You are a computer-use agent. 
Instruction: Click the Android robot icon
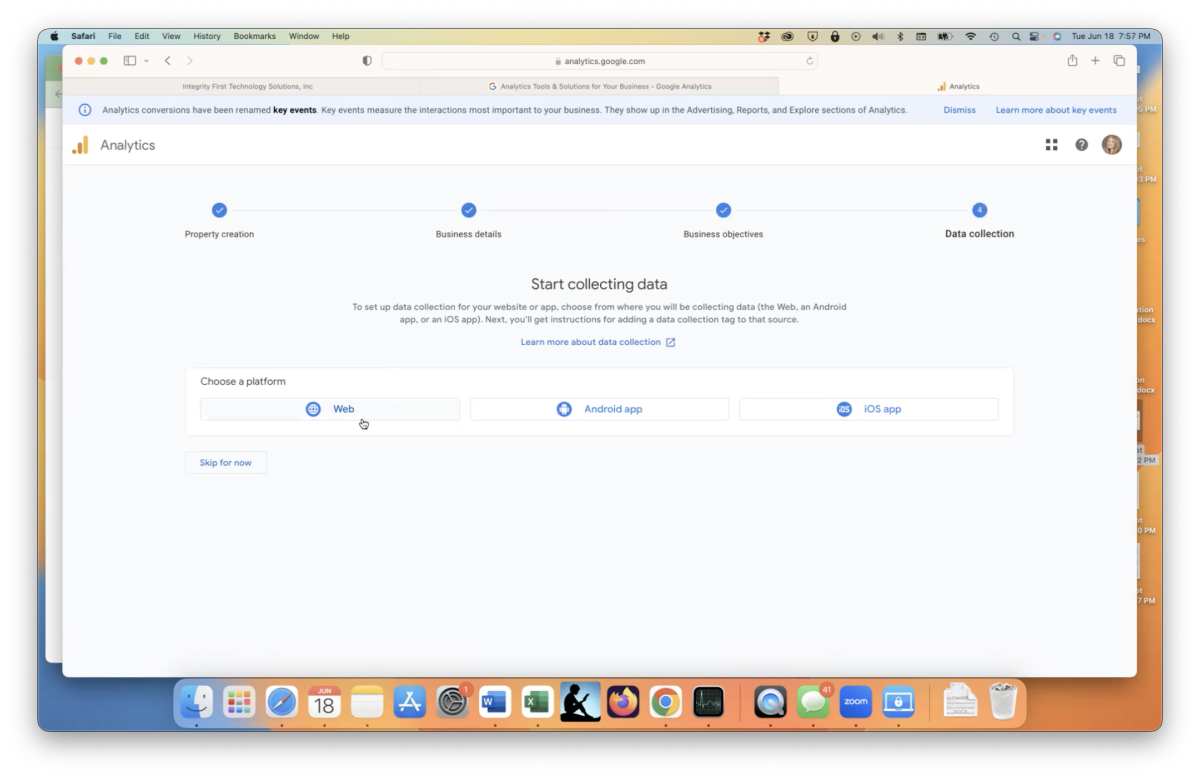click(564, 409)
